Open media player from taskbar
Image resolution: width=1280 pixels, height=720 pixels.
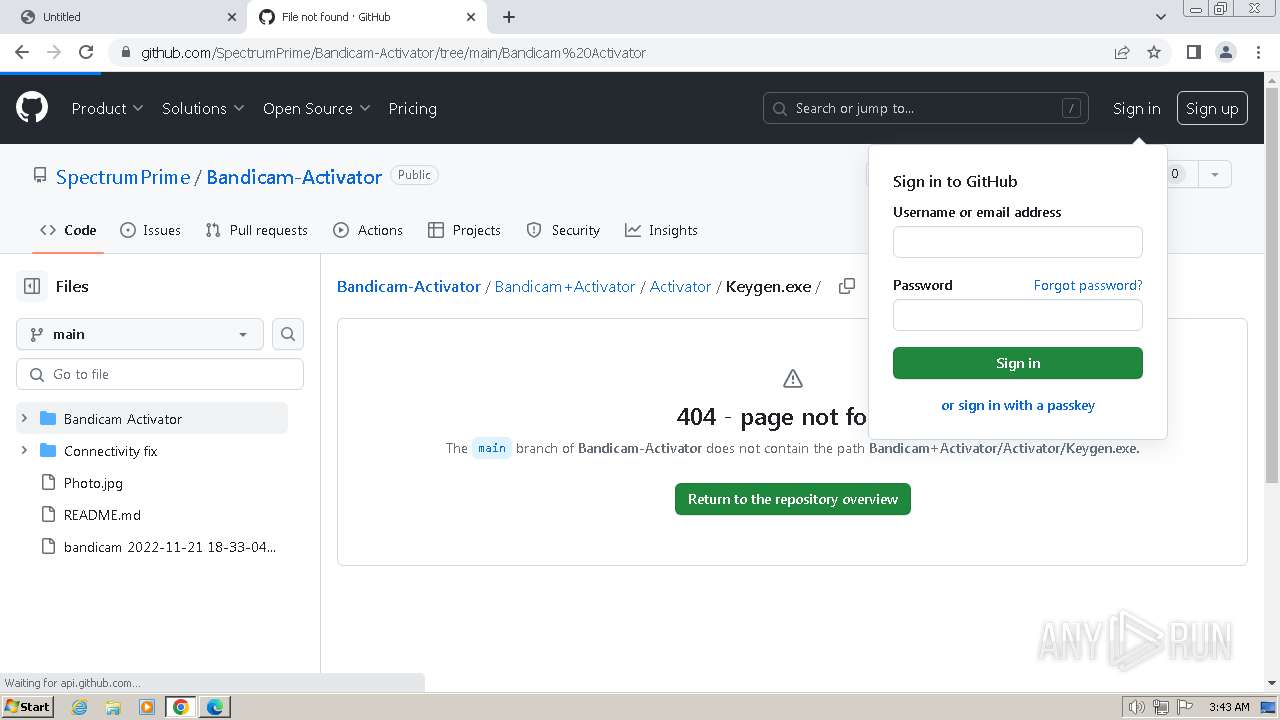point(147,707)
